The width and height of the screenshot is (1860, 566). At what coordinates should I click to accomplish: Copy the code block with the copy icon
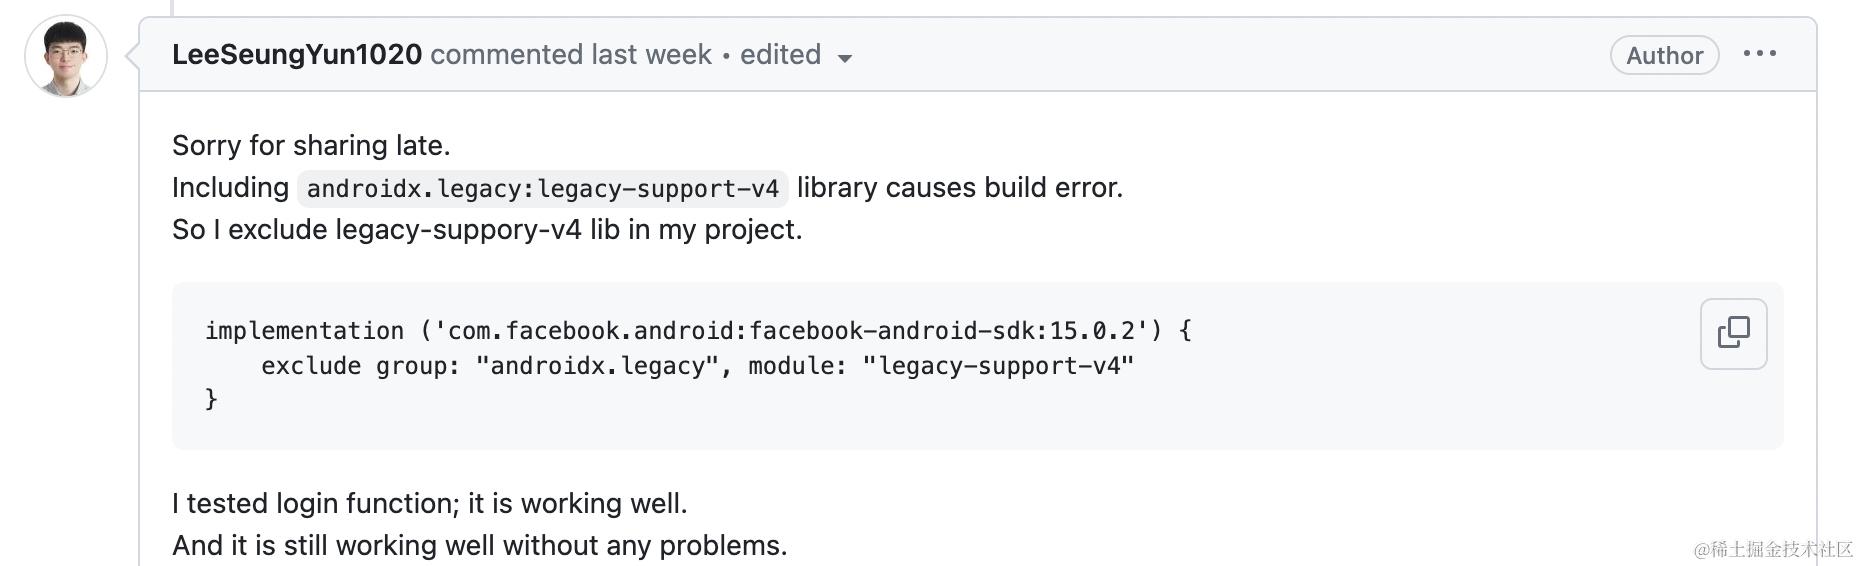click(1733, 333)
